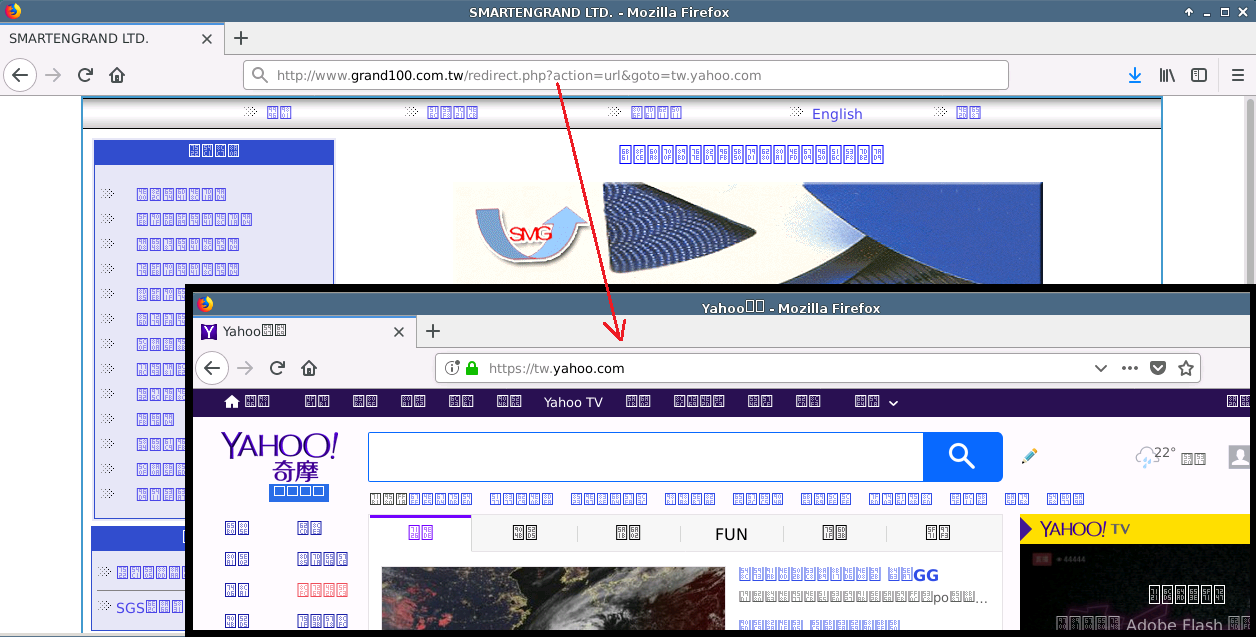Open news headline ending in GG
The height and width of the screenshot is (637, 1256).
click(838, 574)
